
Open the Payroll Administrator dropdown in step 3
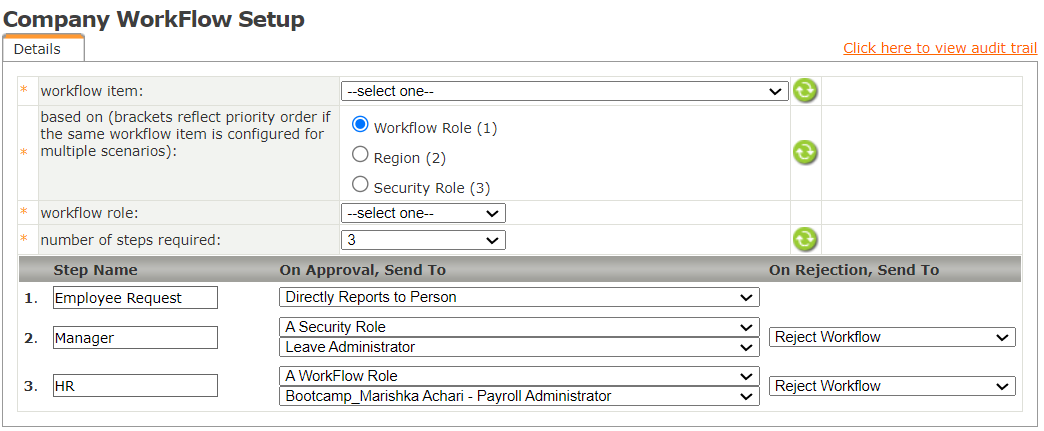pyautogui.click(x=519, y=396)
